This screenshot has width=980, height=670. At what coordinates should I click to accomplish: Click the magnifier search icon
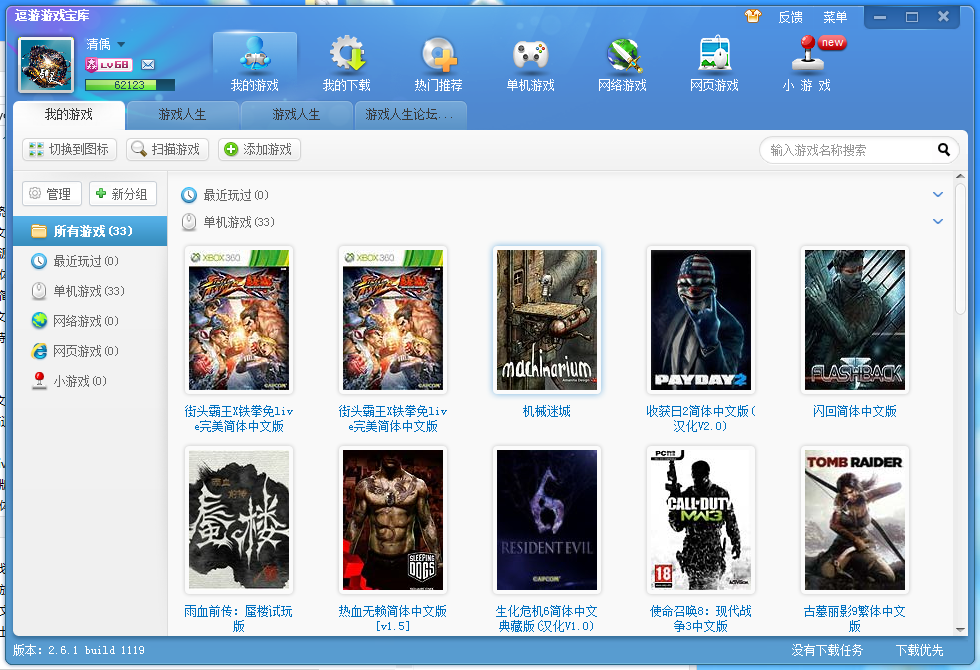944,149
